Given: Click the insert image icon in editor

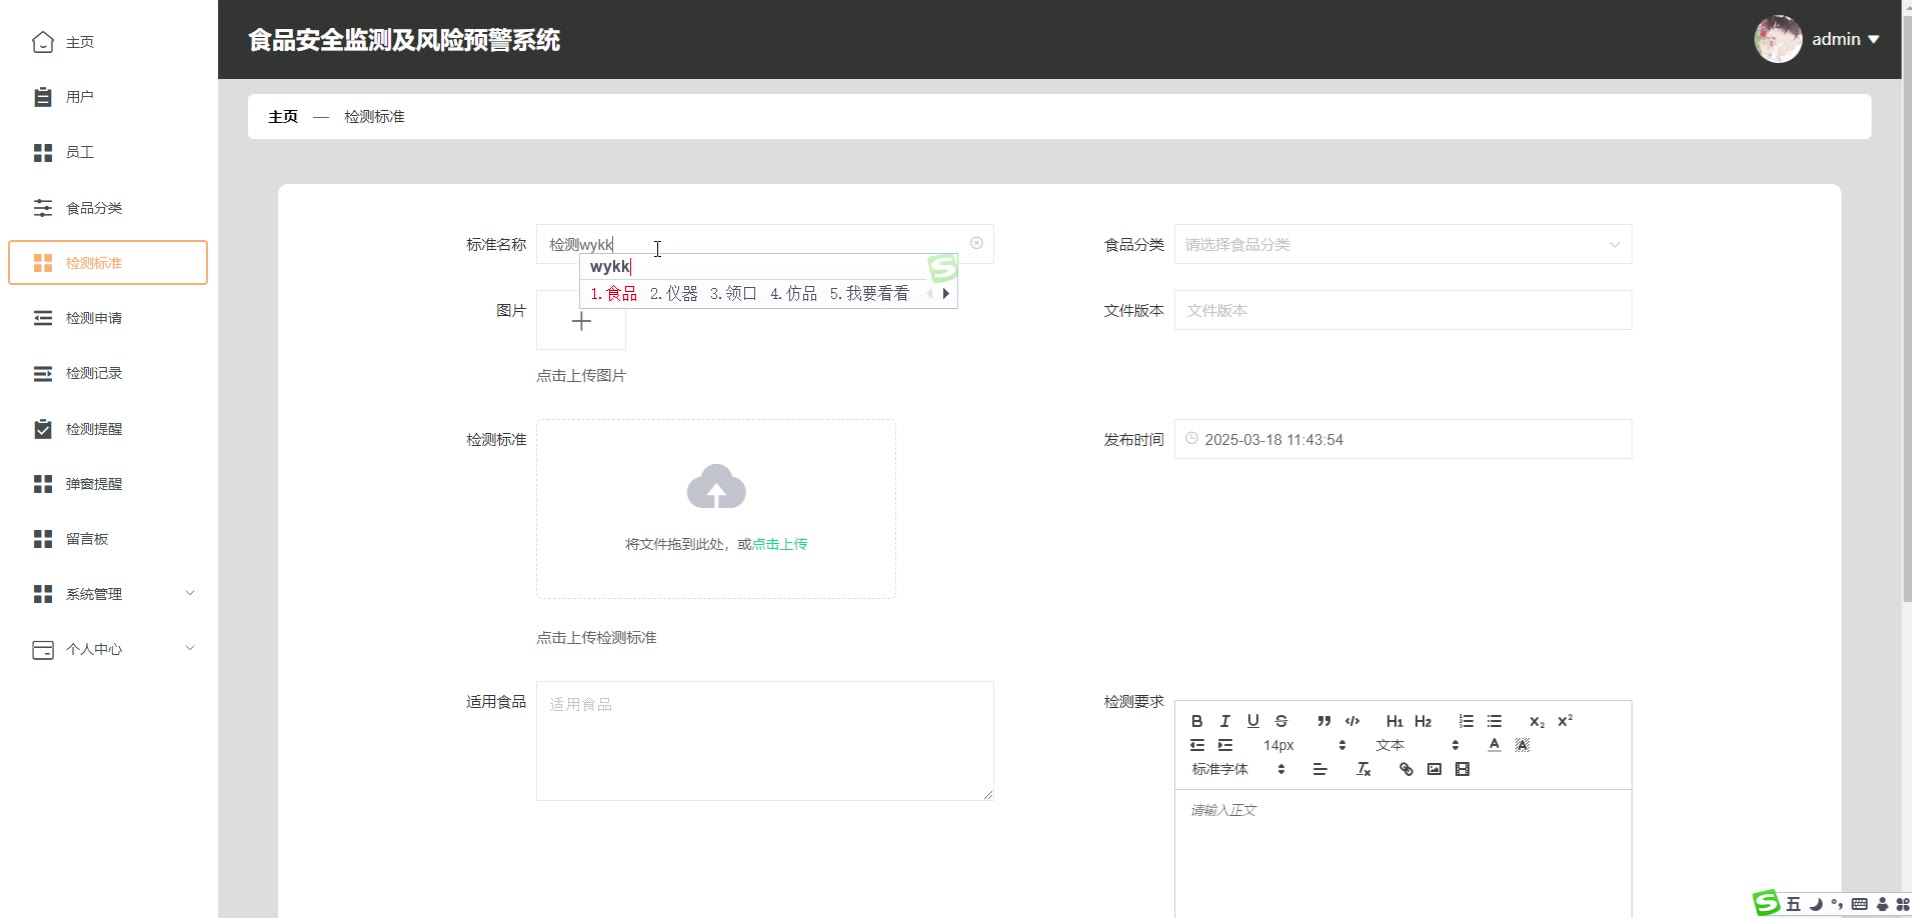Looking at the screenshot, I should click(1434, 769).
